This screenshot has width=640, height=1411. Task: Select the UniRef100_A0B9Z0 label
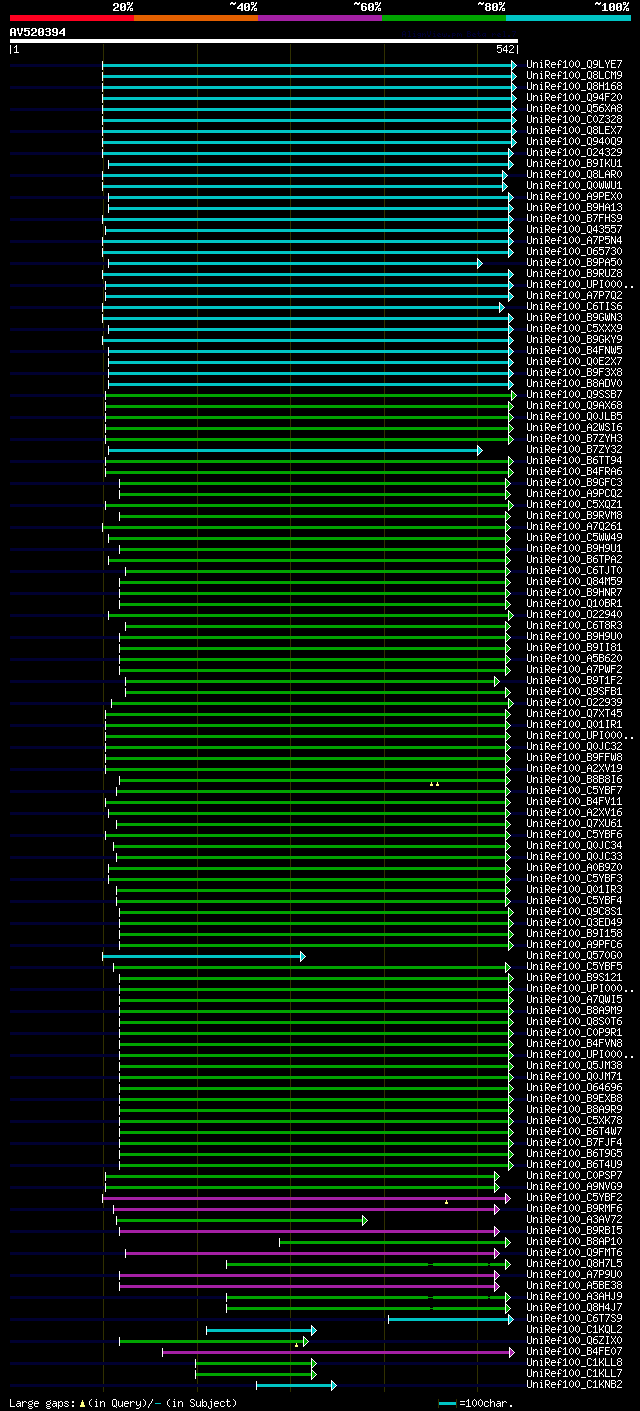[574, 867]
